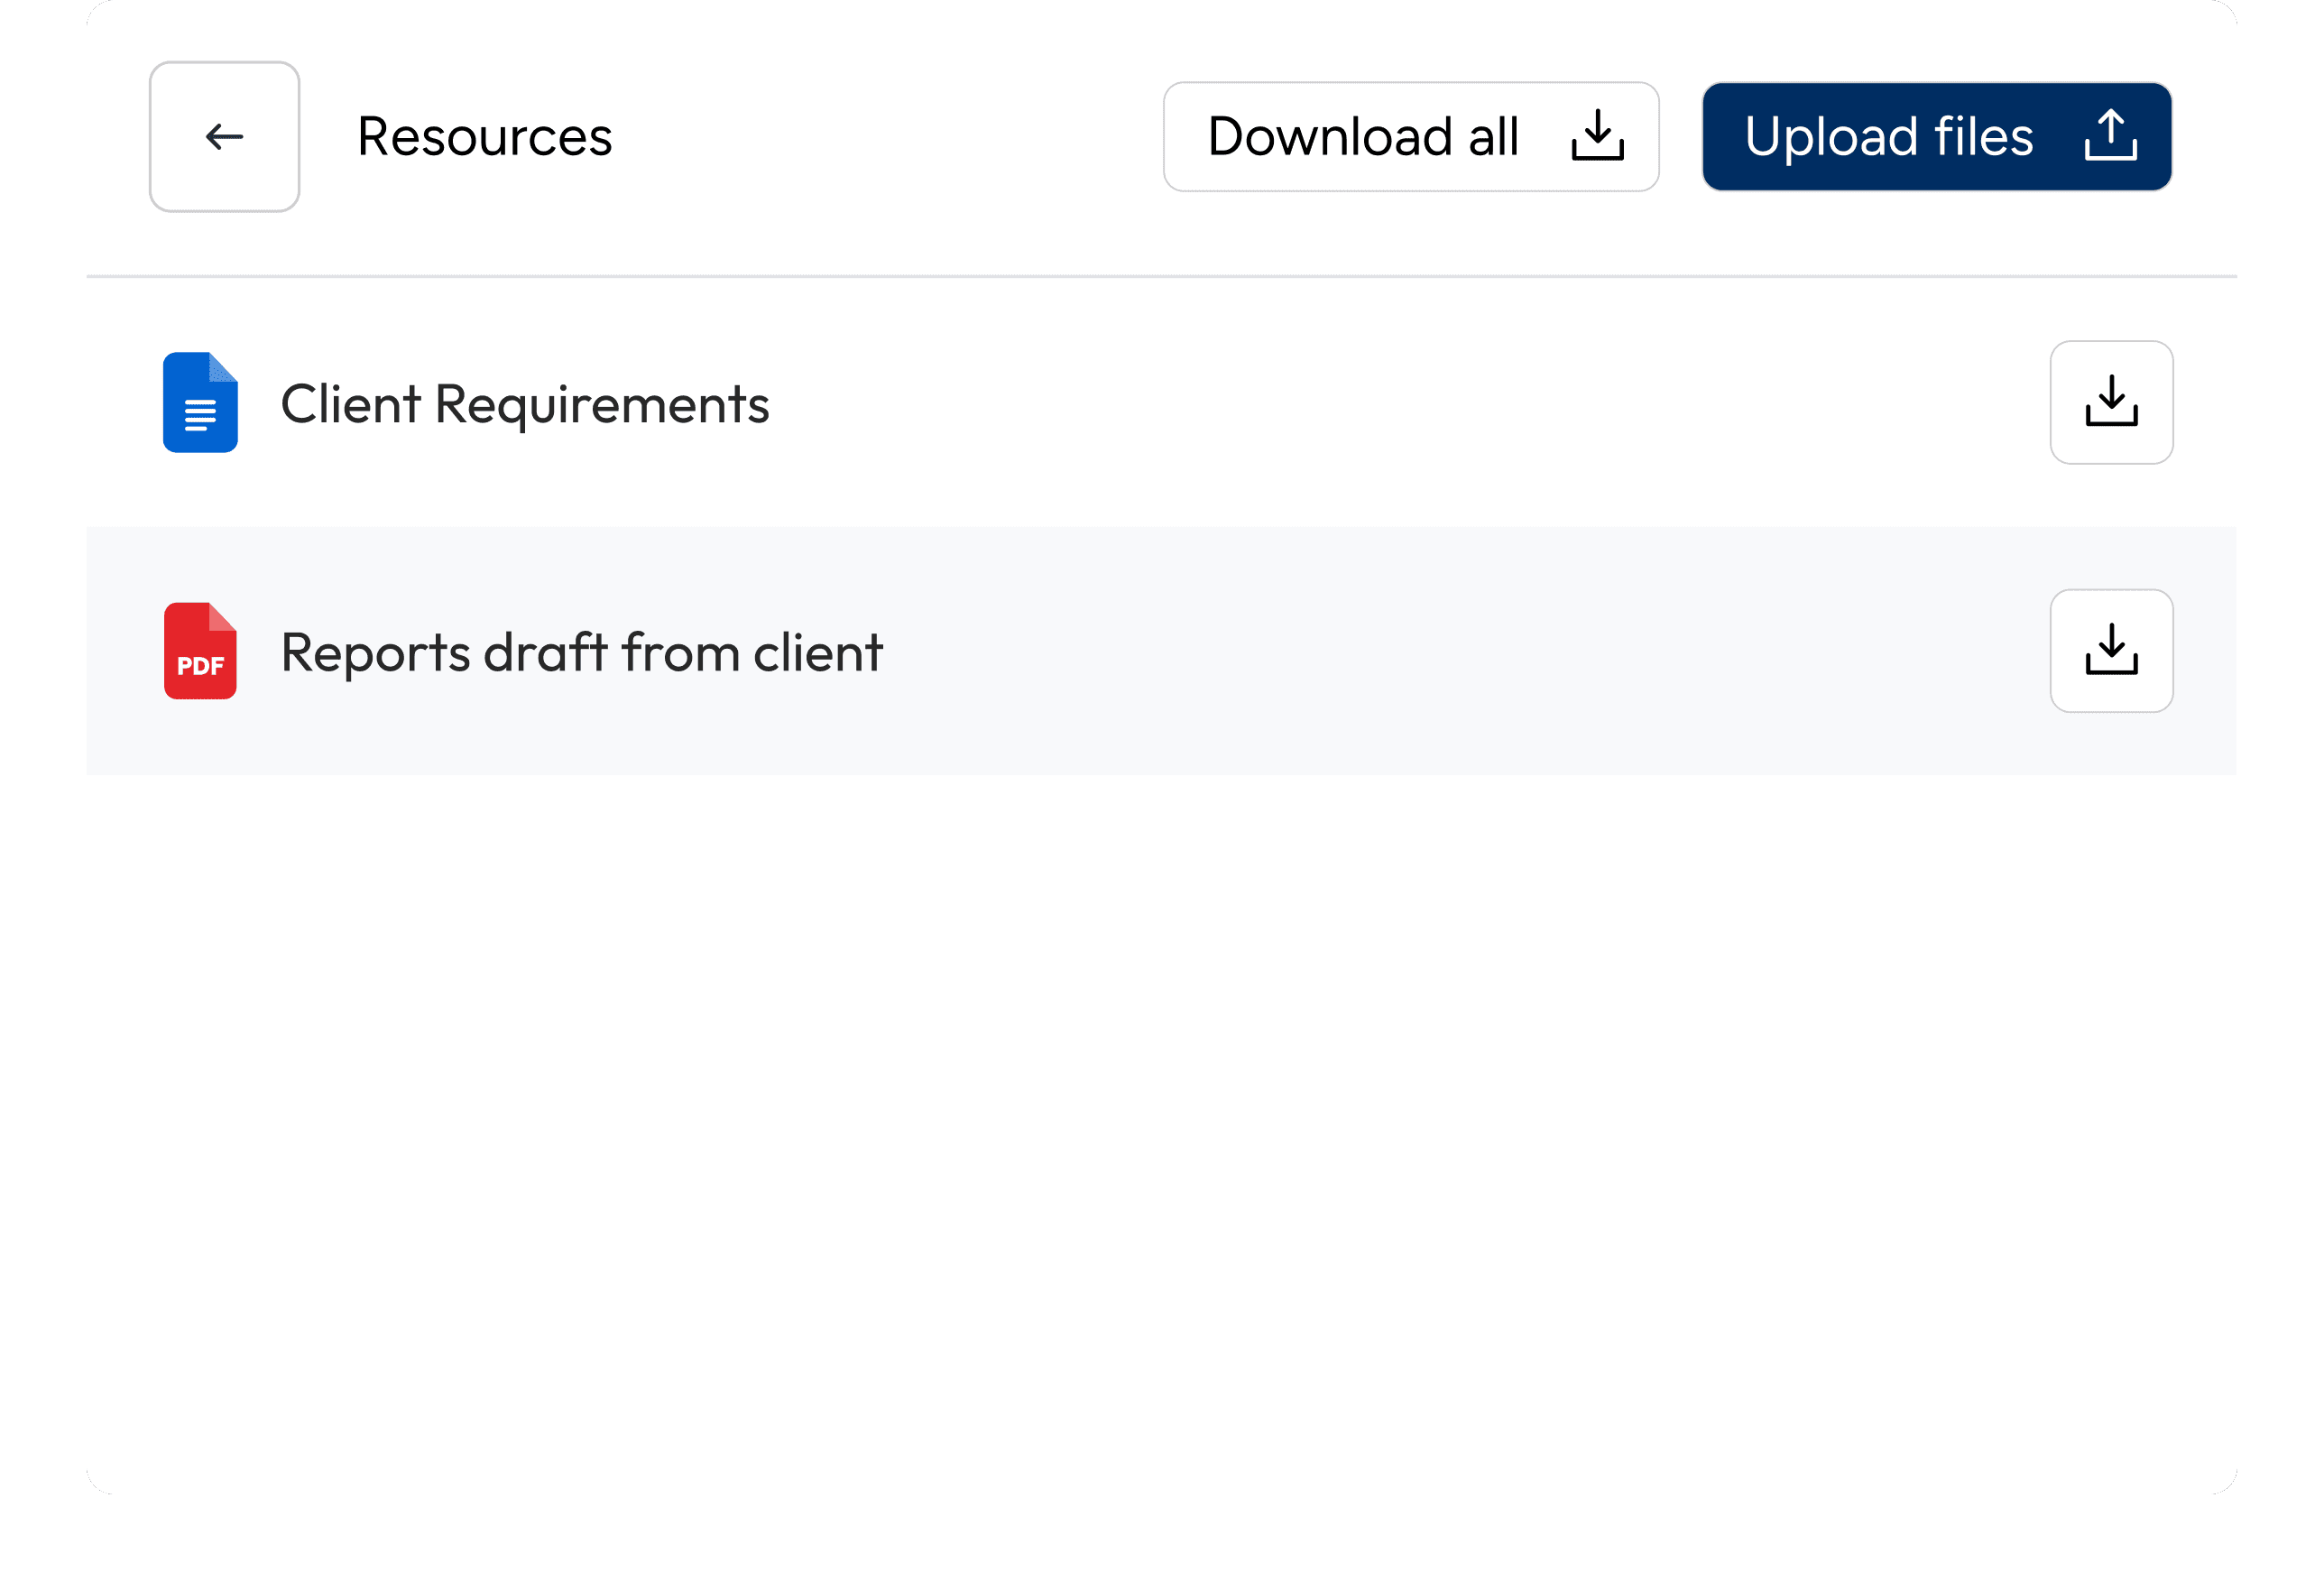Click the download tray icon beside Download all
Screen dimensions: 2324x1581
pos(1597,135)
